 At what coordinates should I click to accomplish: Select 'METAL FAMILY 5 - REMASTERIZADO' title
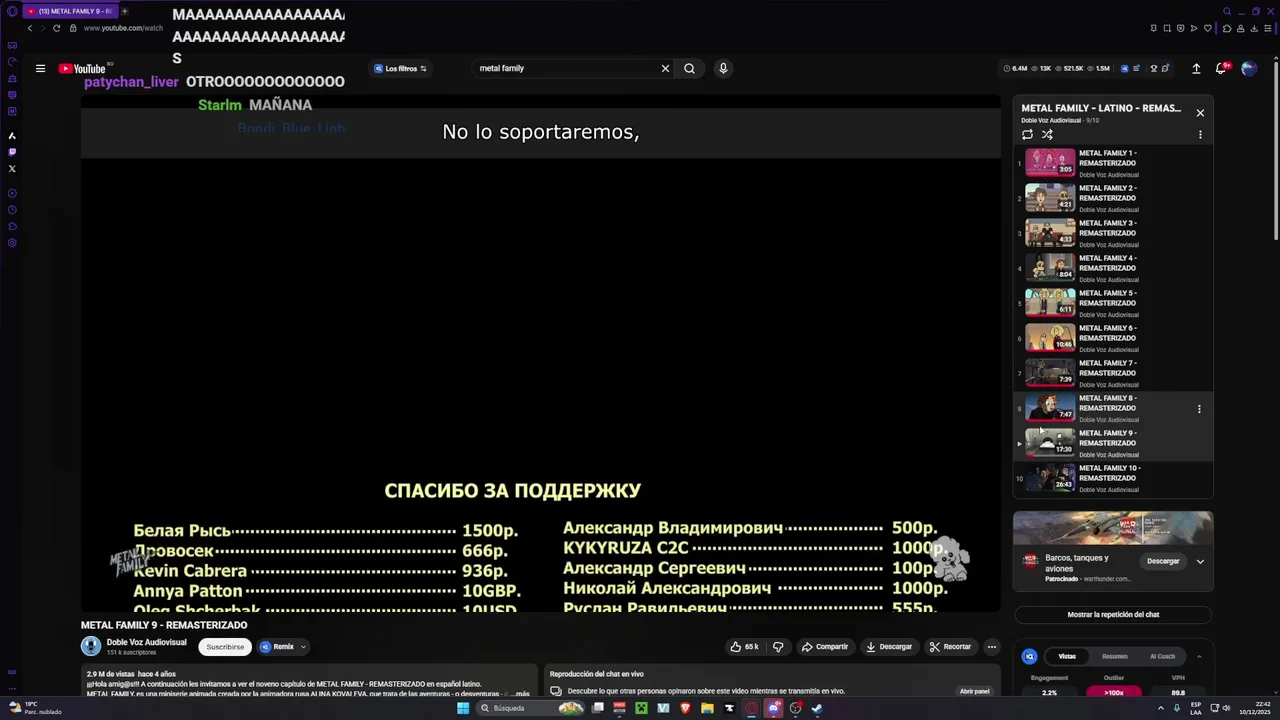(1107, 298)
